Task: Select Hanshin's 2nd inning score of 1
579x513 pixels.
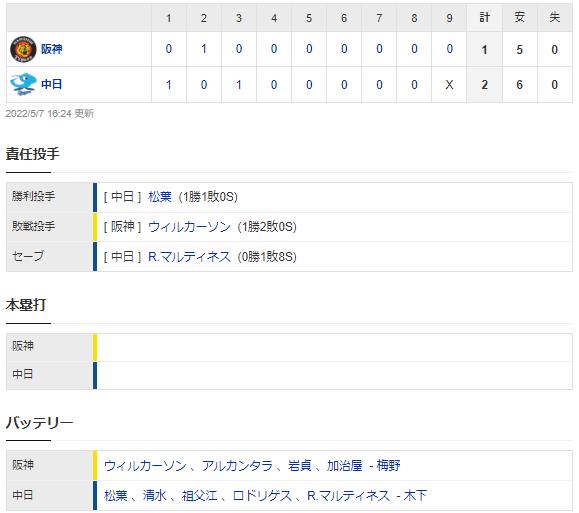Action: 204,49
